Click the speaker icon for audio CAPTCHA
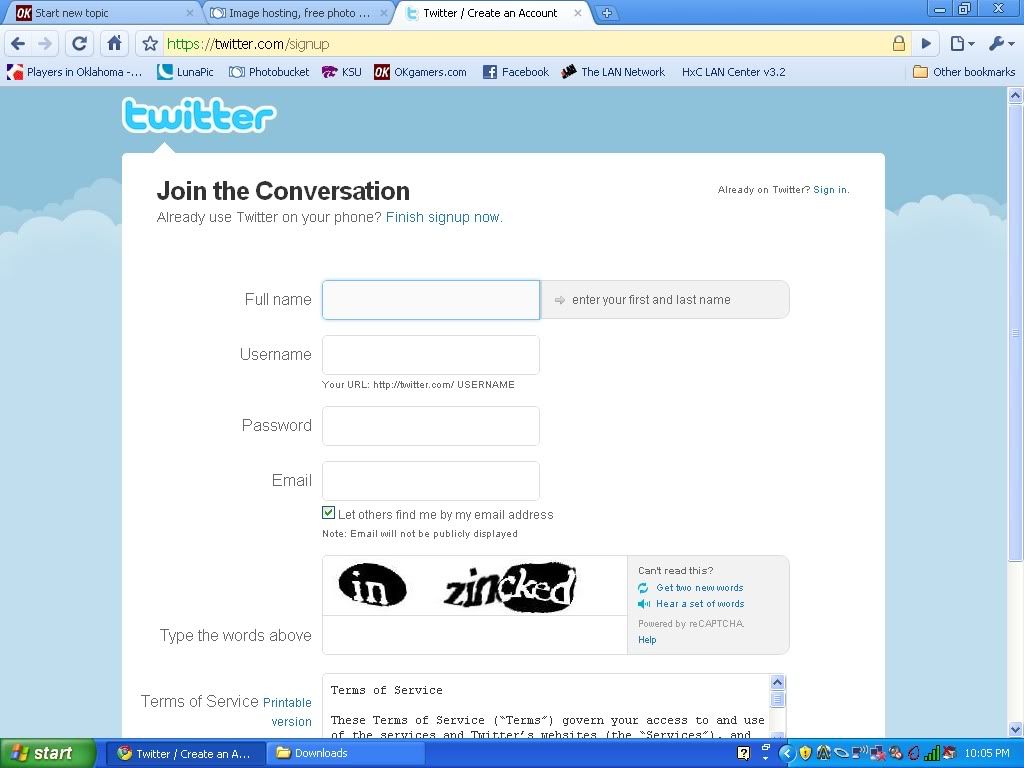 [643, 604]
